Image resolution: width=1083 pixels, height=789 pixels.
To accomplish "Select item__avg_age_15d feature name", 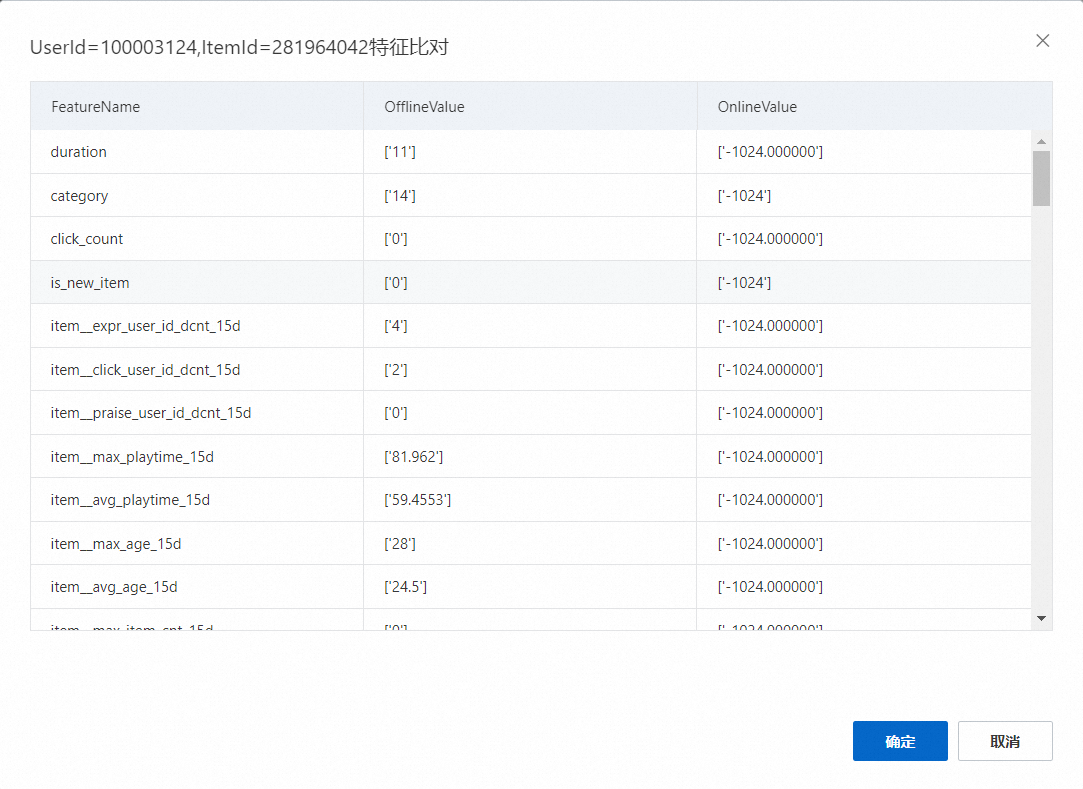I will [x=114, y=587].
